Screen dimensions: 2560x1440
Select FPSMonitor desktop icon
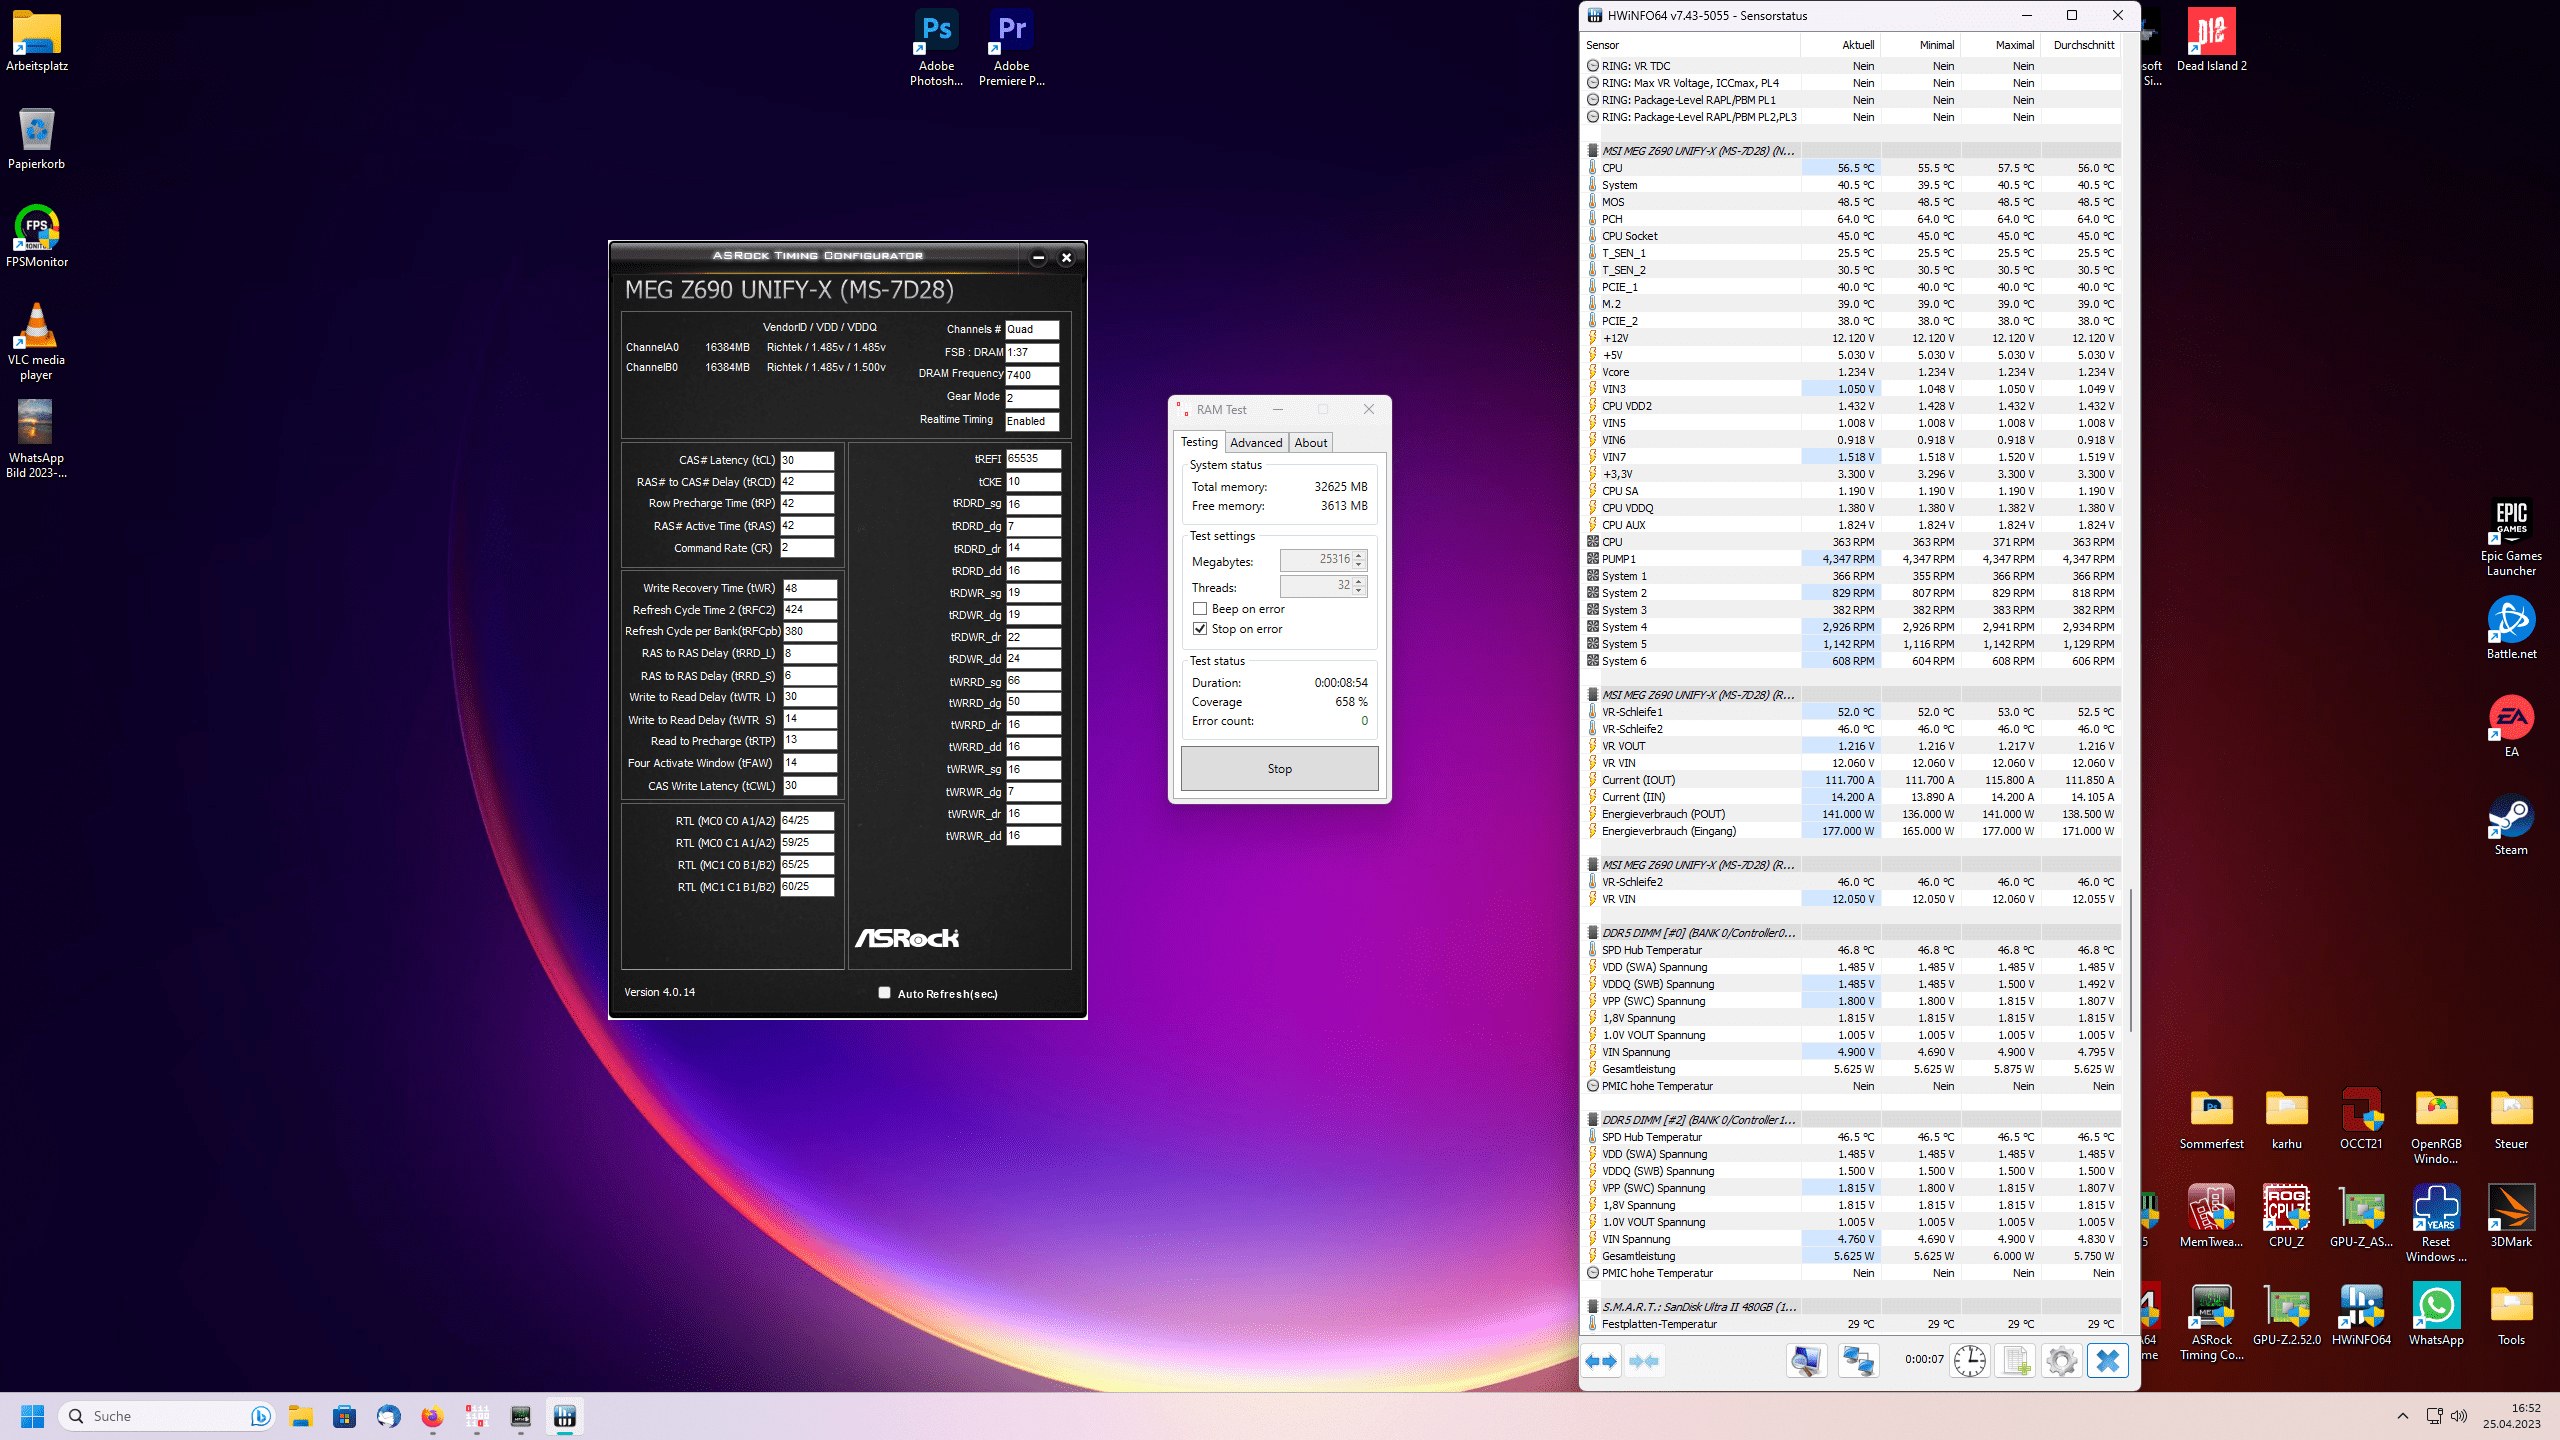pos(37,237)
